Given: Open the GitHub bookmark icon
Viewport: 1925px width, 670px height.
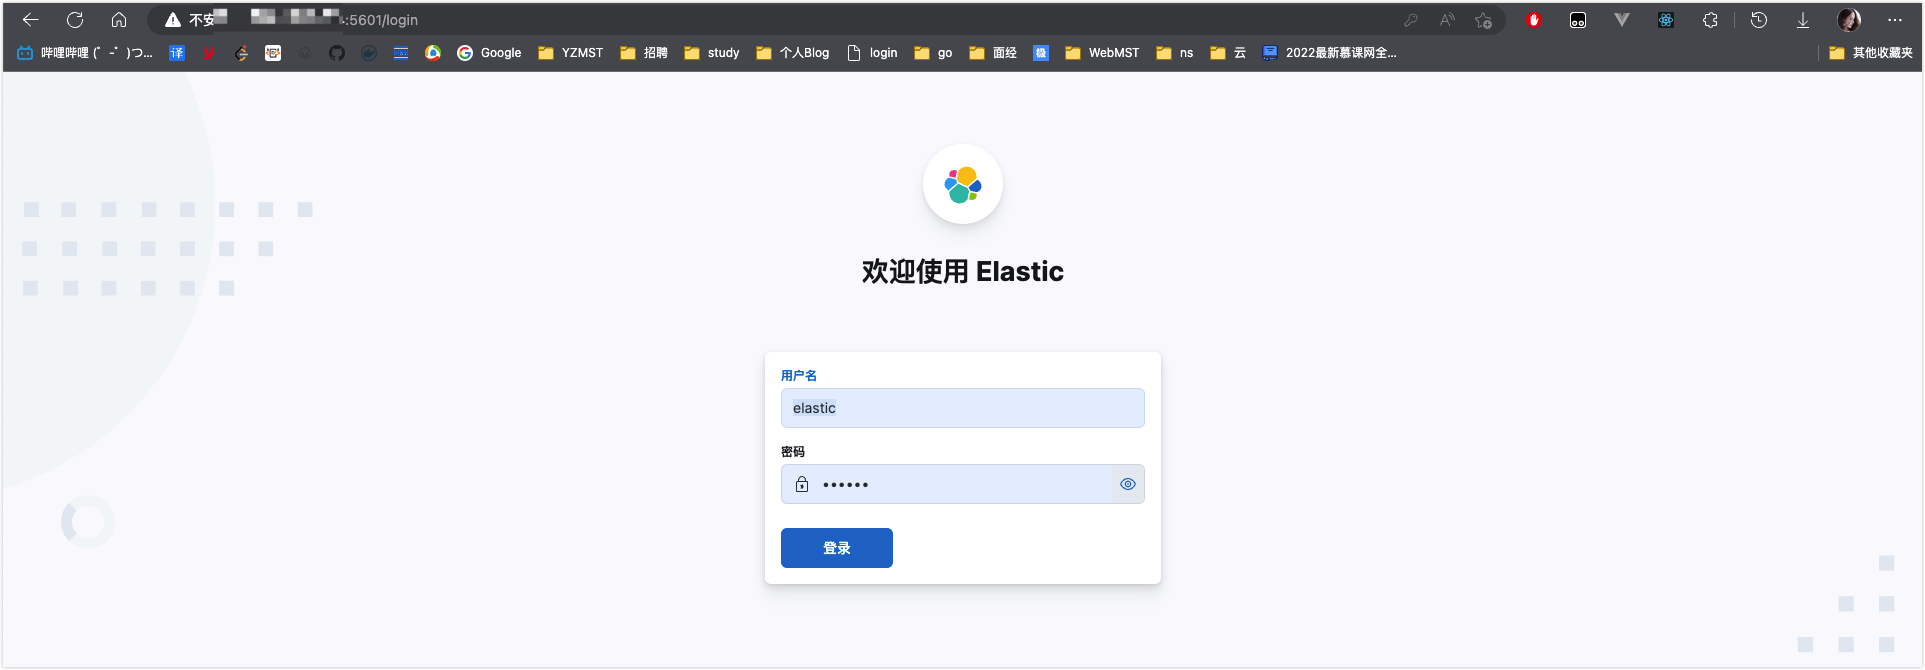Looking at the screenshot, I should tap(337, 53).
